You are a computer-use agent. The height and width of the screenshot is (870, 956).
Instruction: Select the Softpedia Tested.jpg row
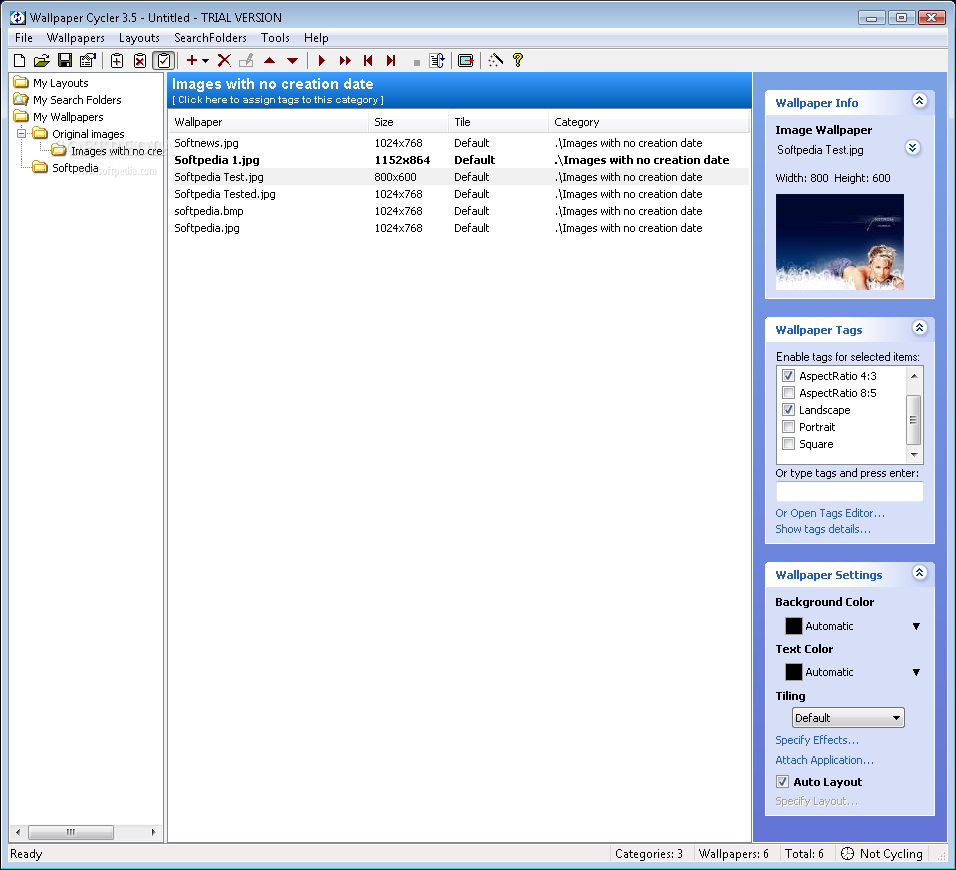coord(458,194)
